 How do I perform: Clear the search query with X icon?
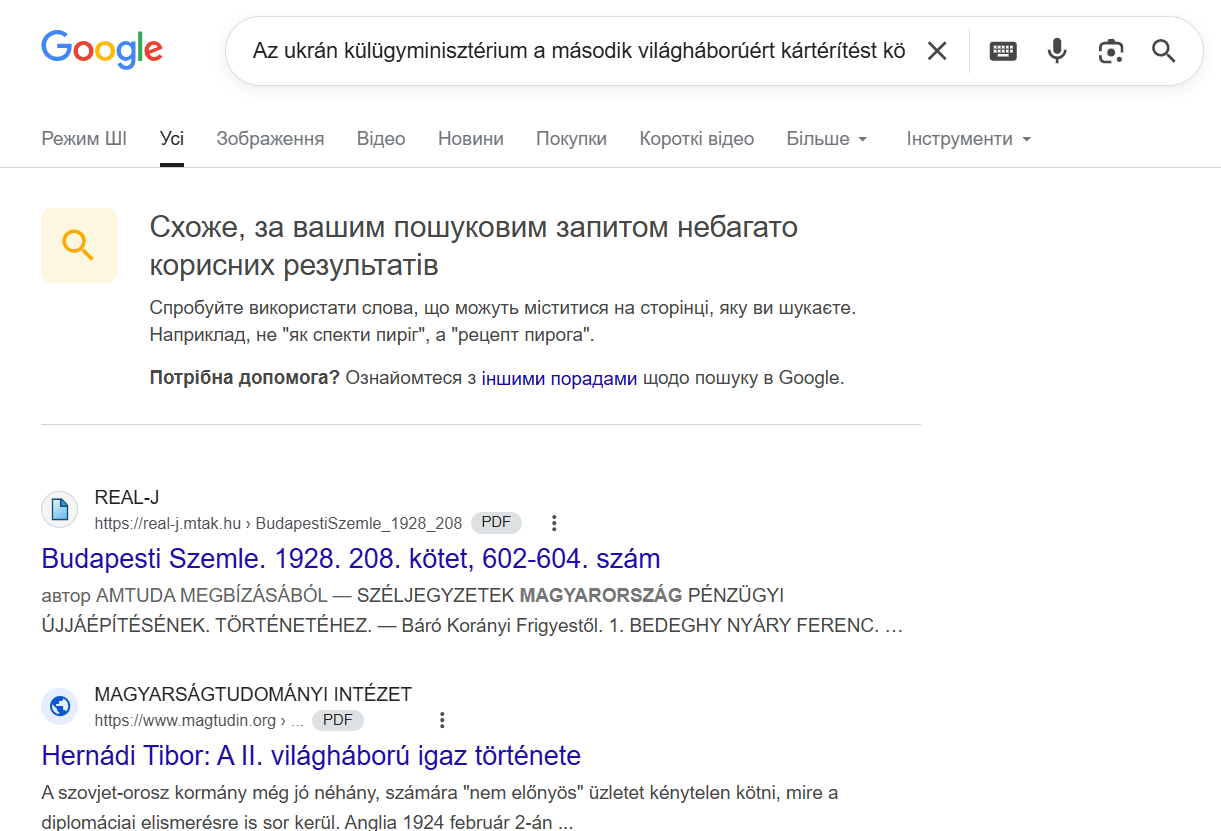pos(936,51)
